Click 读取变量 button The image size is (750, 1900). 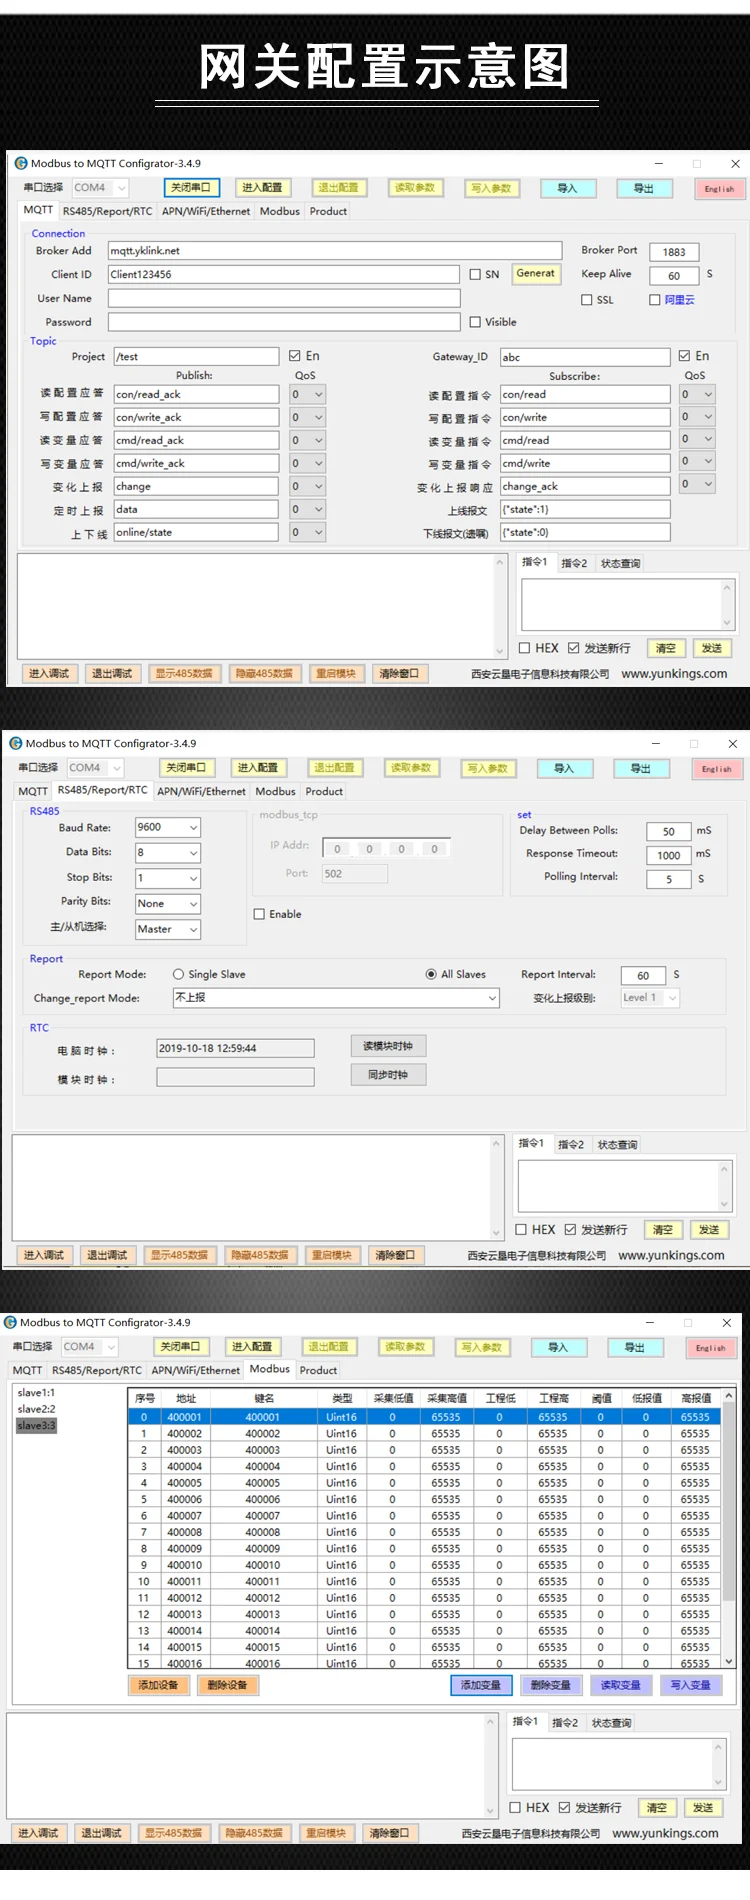(621, 1685)
